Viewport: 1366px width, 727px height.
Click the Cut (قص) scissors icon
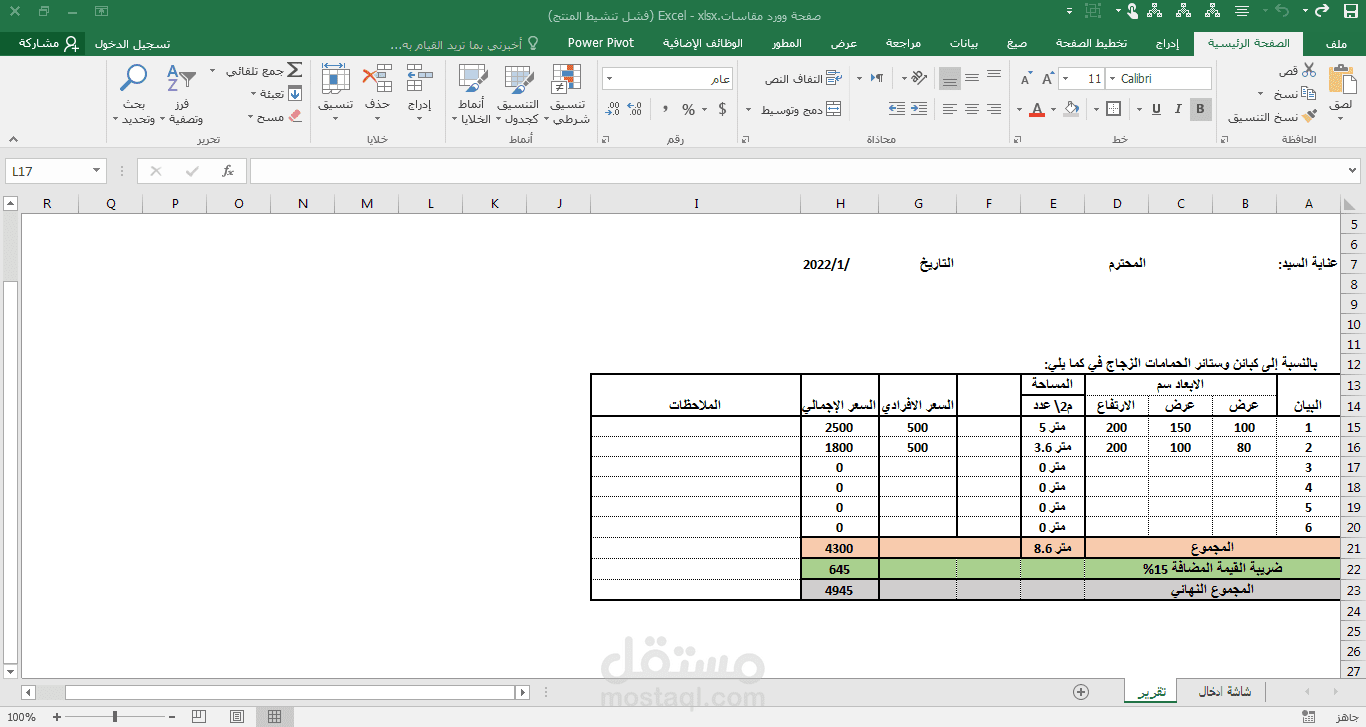tap(1309, 71)
